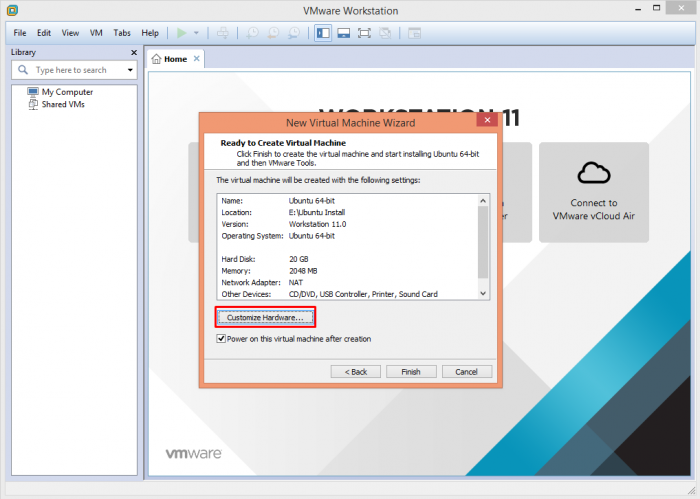This screenshot has width=700, height=499.
Task: Click Connect to VMware vCloud Air tile
Action: 594,192
